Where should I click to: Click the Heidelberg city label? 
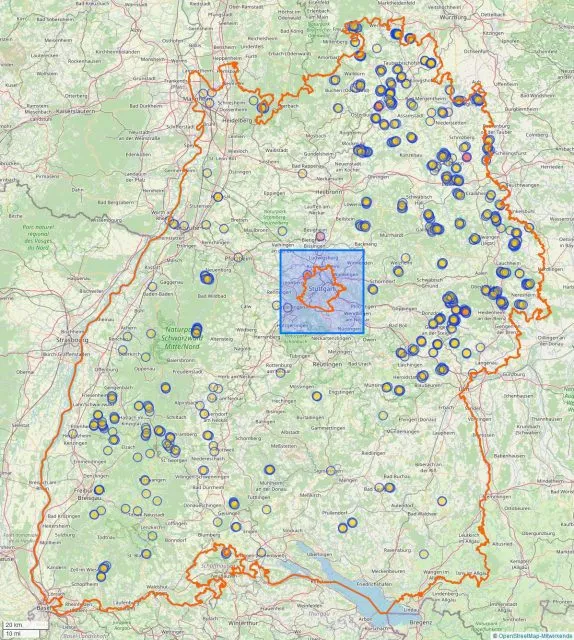(237, 120)
